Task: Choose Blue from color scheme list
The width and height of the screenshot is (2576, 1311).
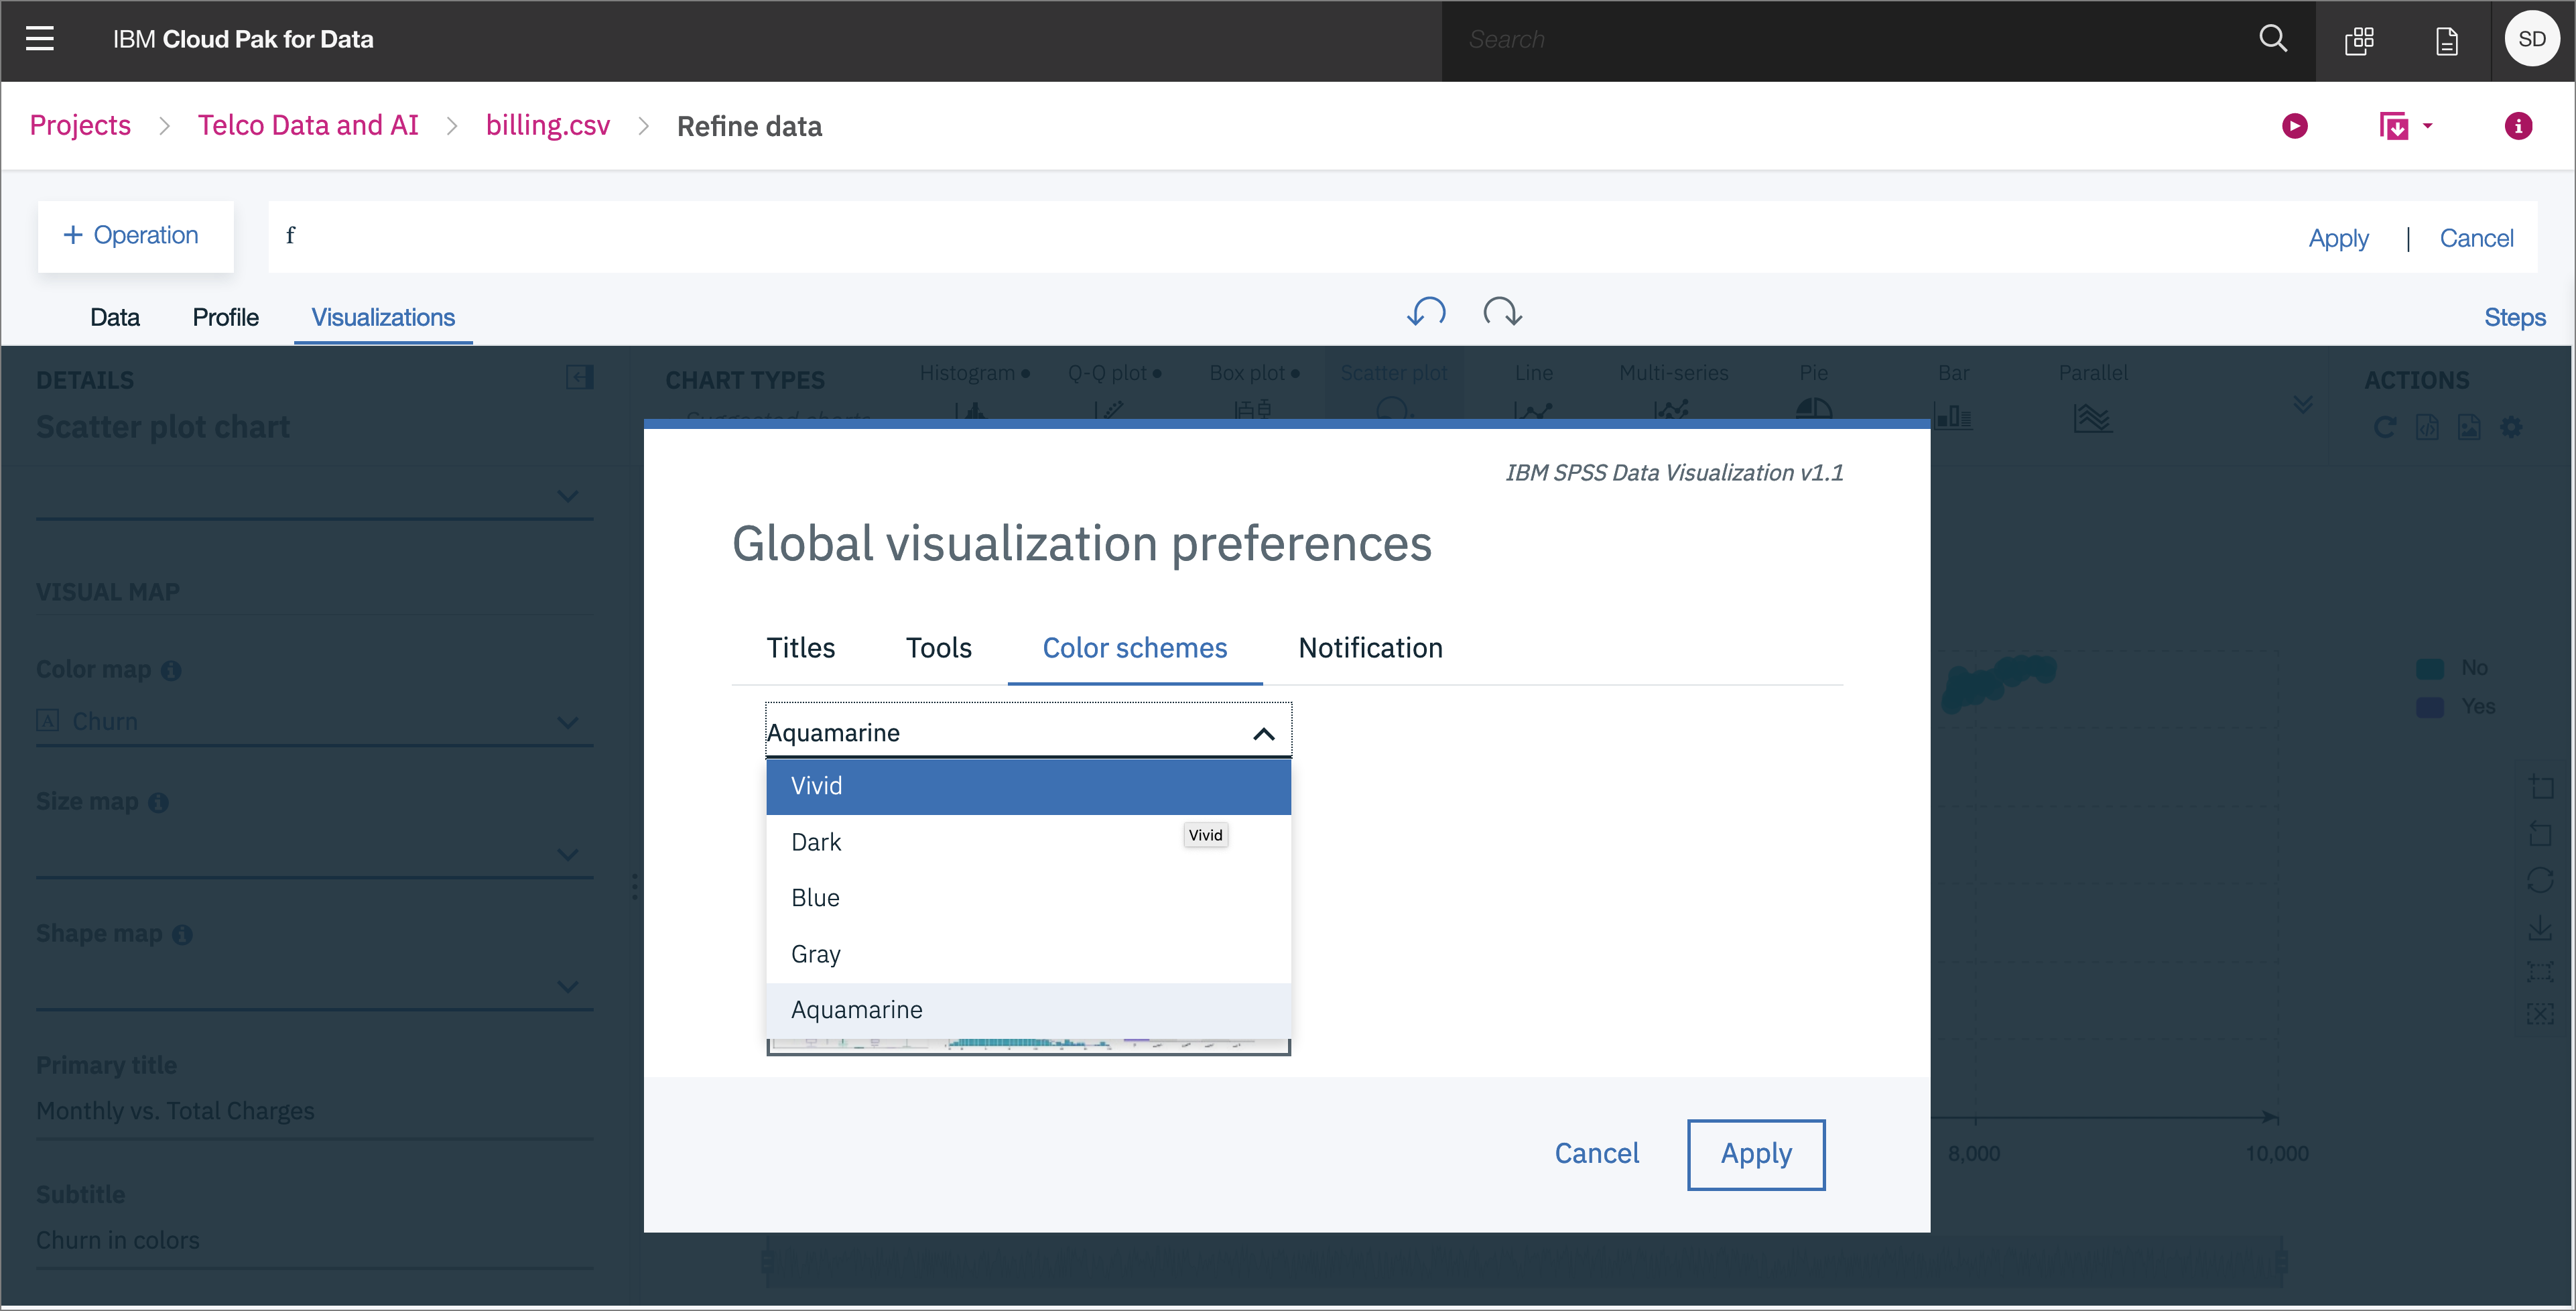Action: [1028, 898]
